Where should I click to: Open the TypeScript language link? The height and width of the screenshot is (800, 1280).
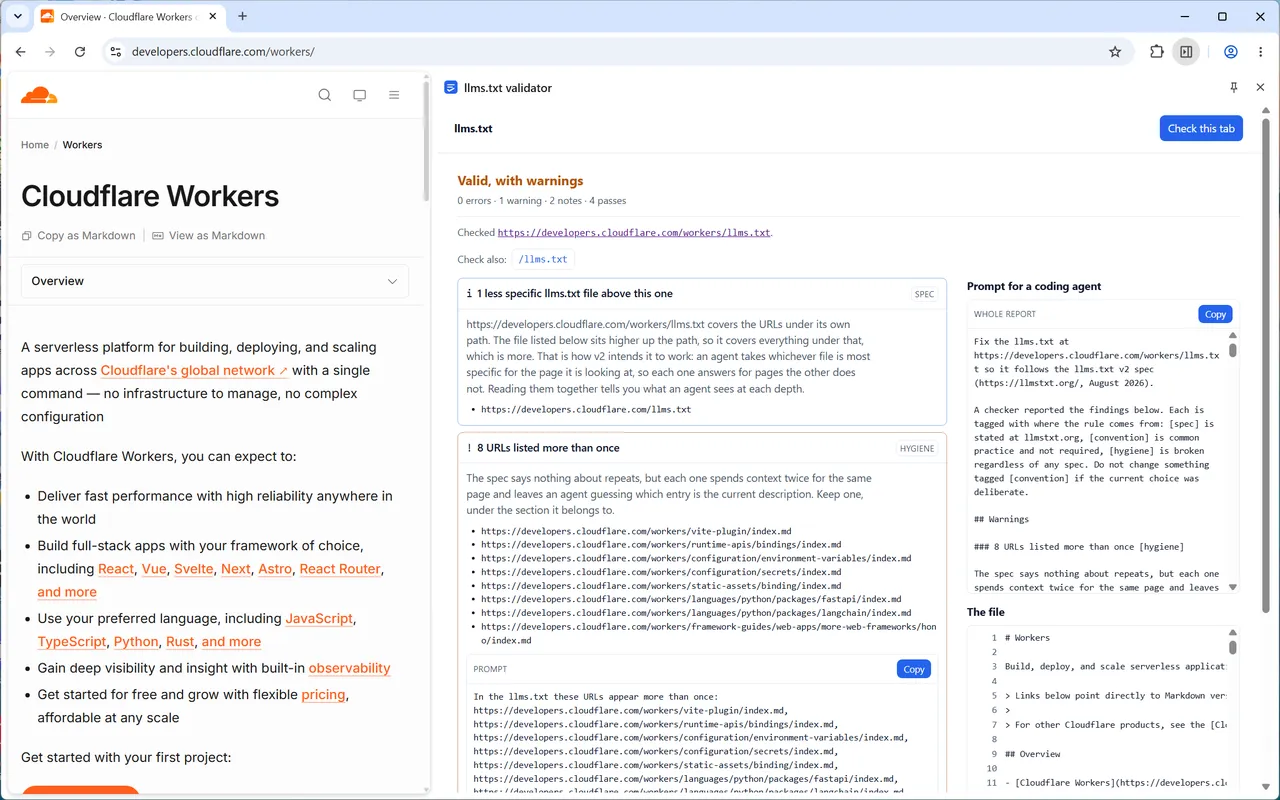(x=72, y=642)
